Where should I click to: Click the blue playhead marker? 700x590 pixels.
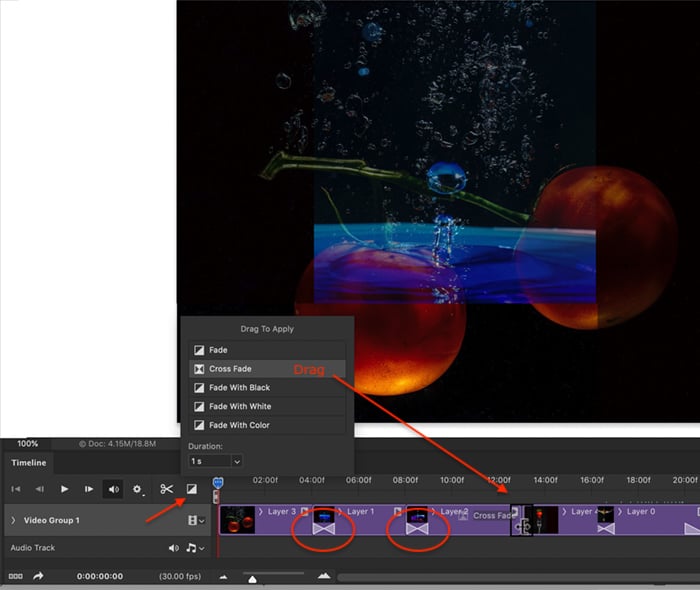pyautogui.click(x=218, y=482)
